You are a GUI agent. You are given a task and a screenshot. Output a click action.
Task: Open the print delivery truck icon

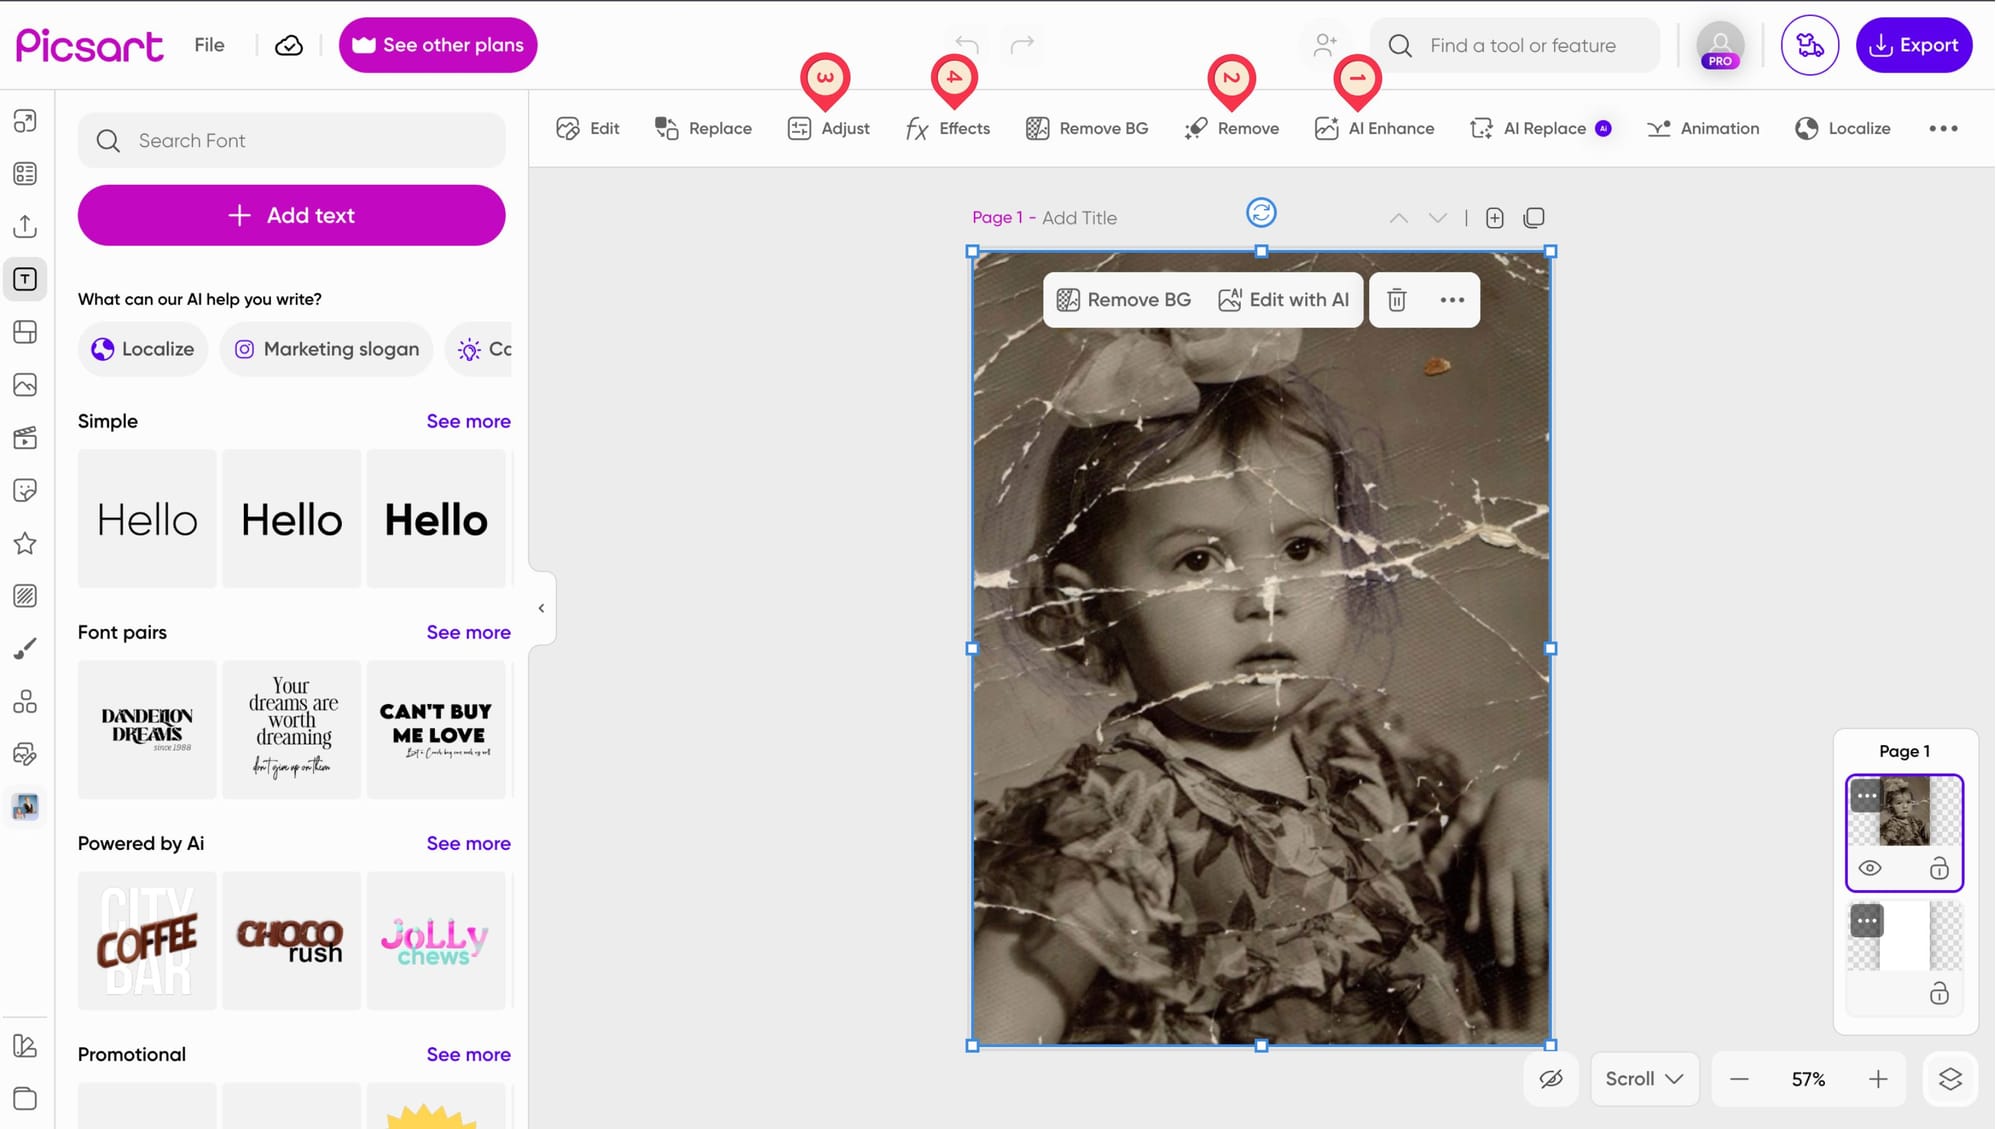click(x=1809, y=45)
